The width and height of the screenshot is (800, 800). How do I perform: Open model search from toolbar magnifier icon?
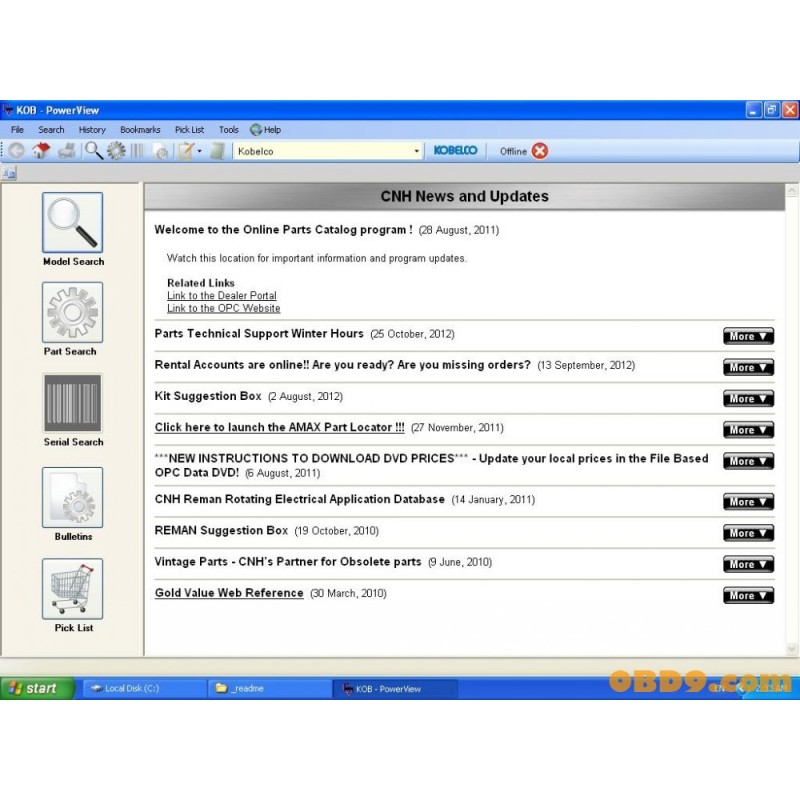coord(93,151)
